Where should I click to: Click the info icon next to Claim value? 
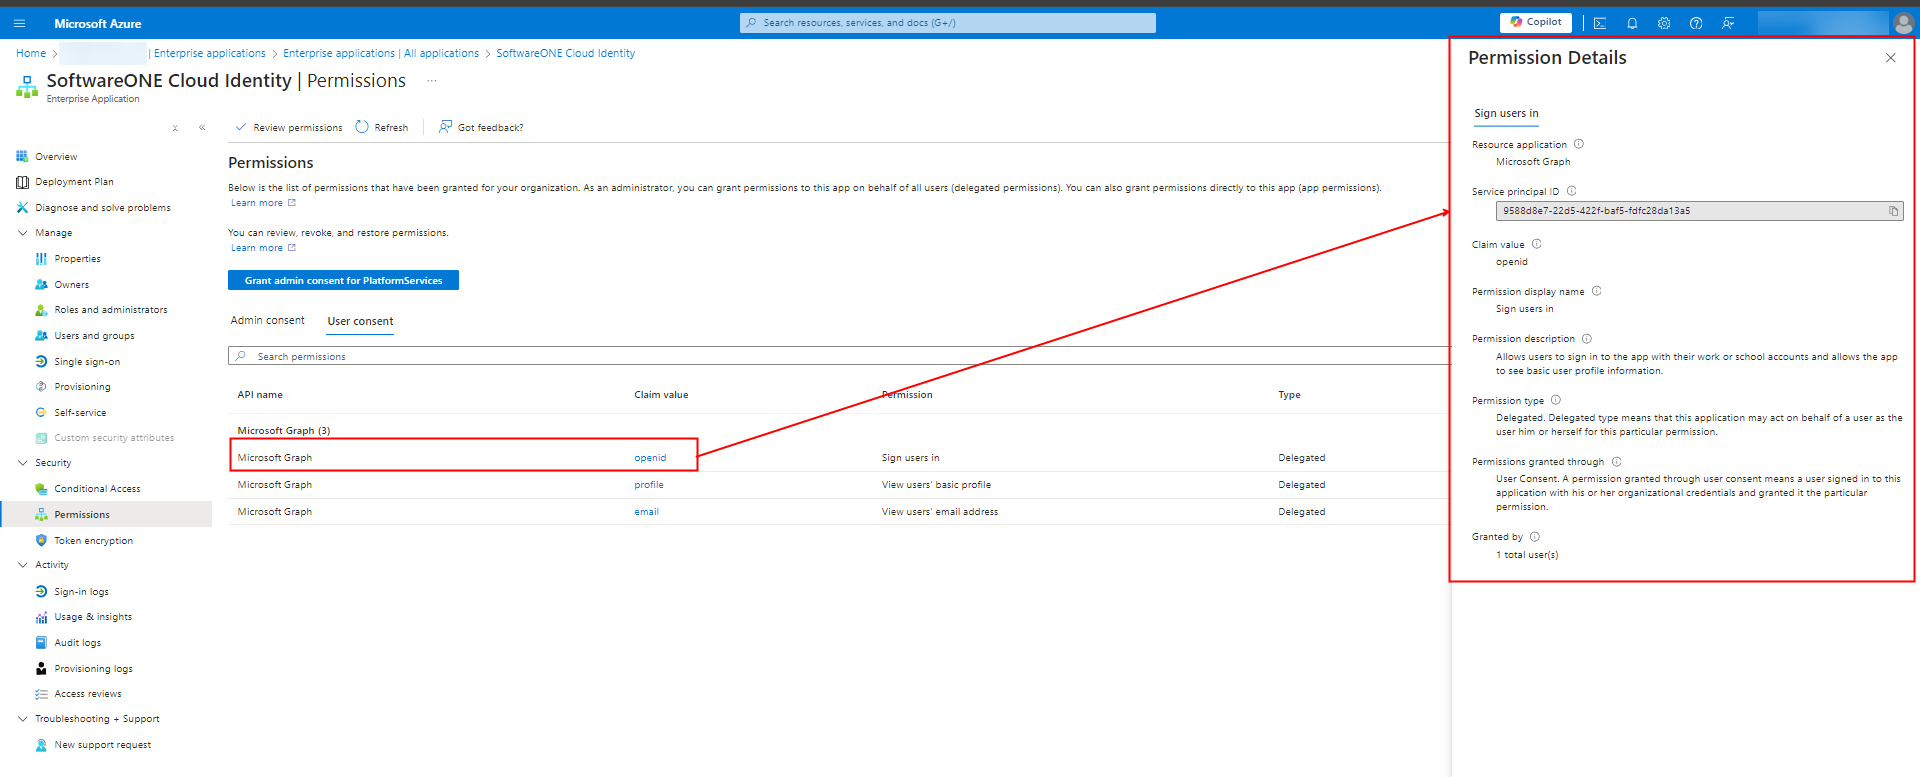1537,244
